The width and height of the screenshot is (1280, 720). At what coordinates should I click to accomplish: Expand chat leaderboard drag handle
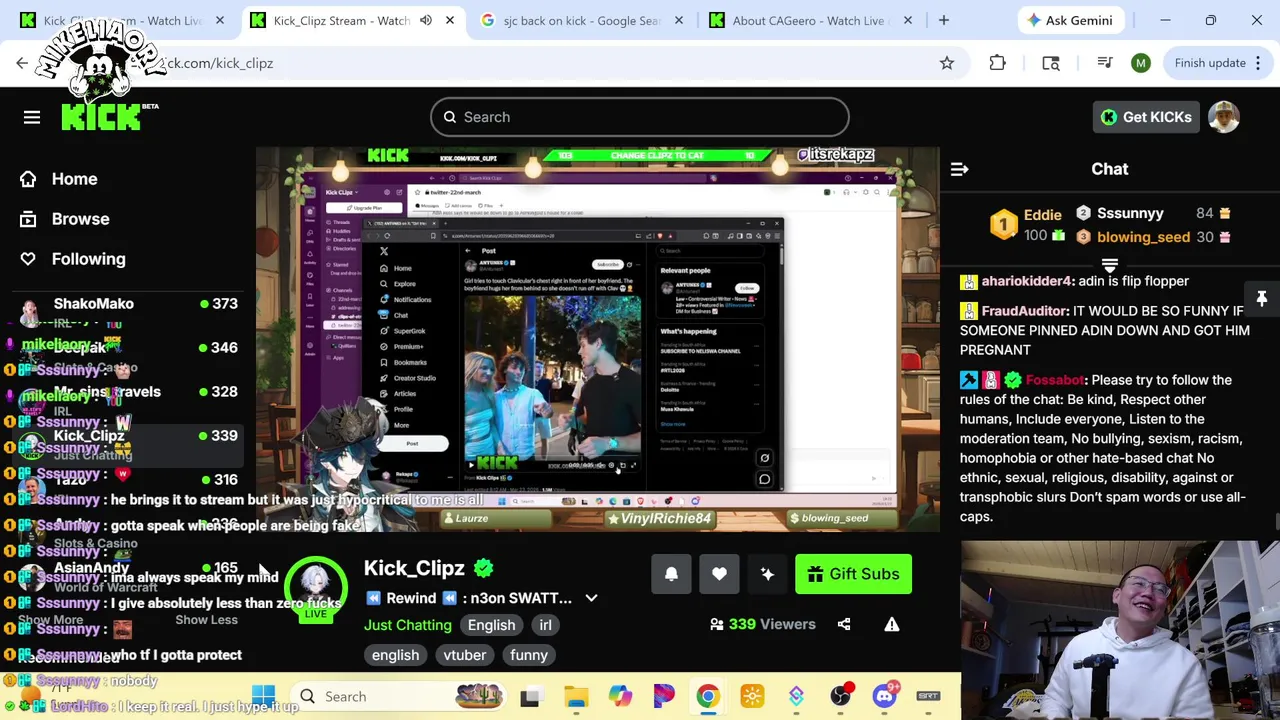click(1109, 265)
